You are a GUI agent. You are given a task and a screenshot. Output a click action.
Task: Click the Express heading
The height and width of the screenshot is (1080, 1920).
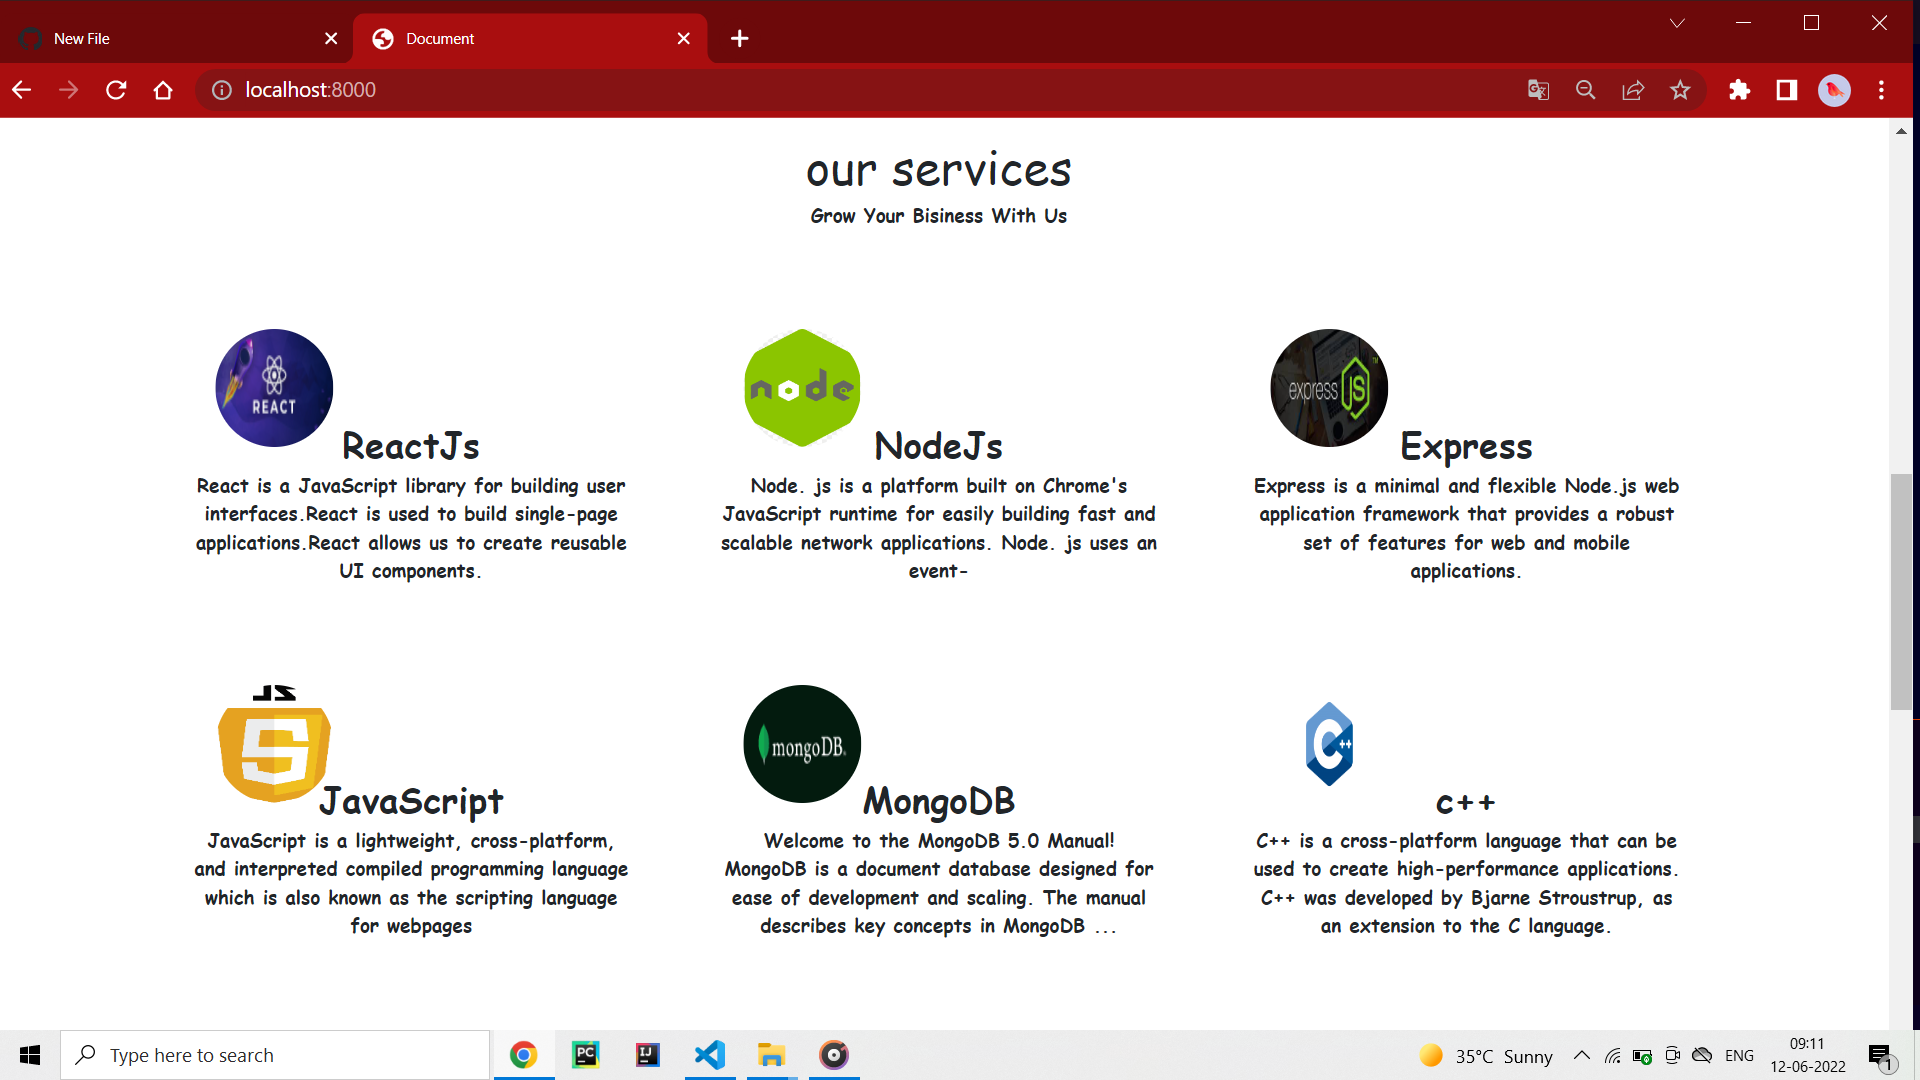1466,446
